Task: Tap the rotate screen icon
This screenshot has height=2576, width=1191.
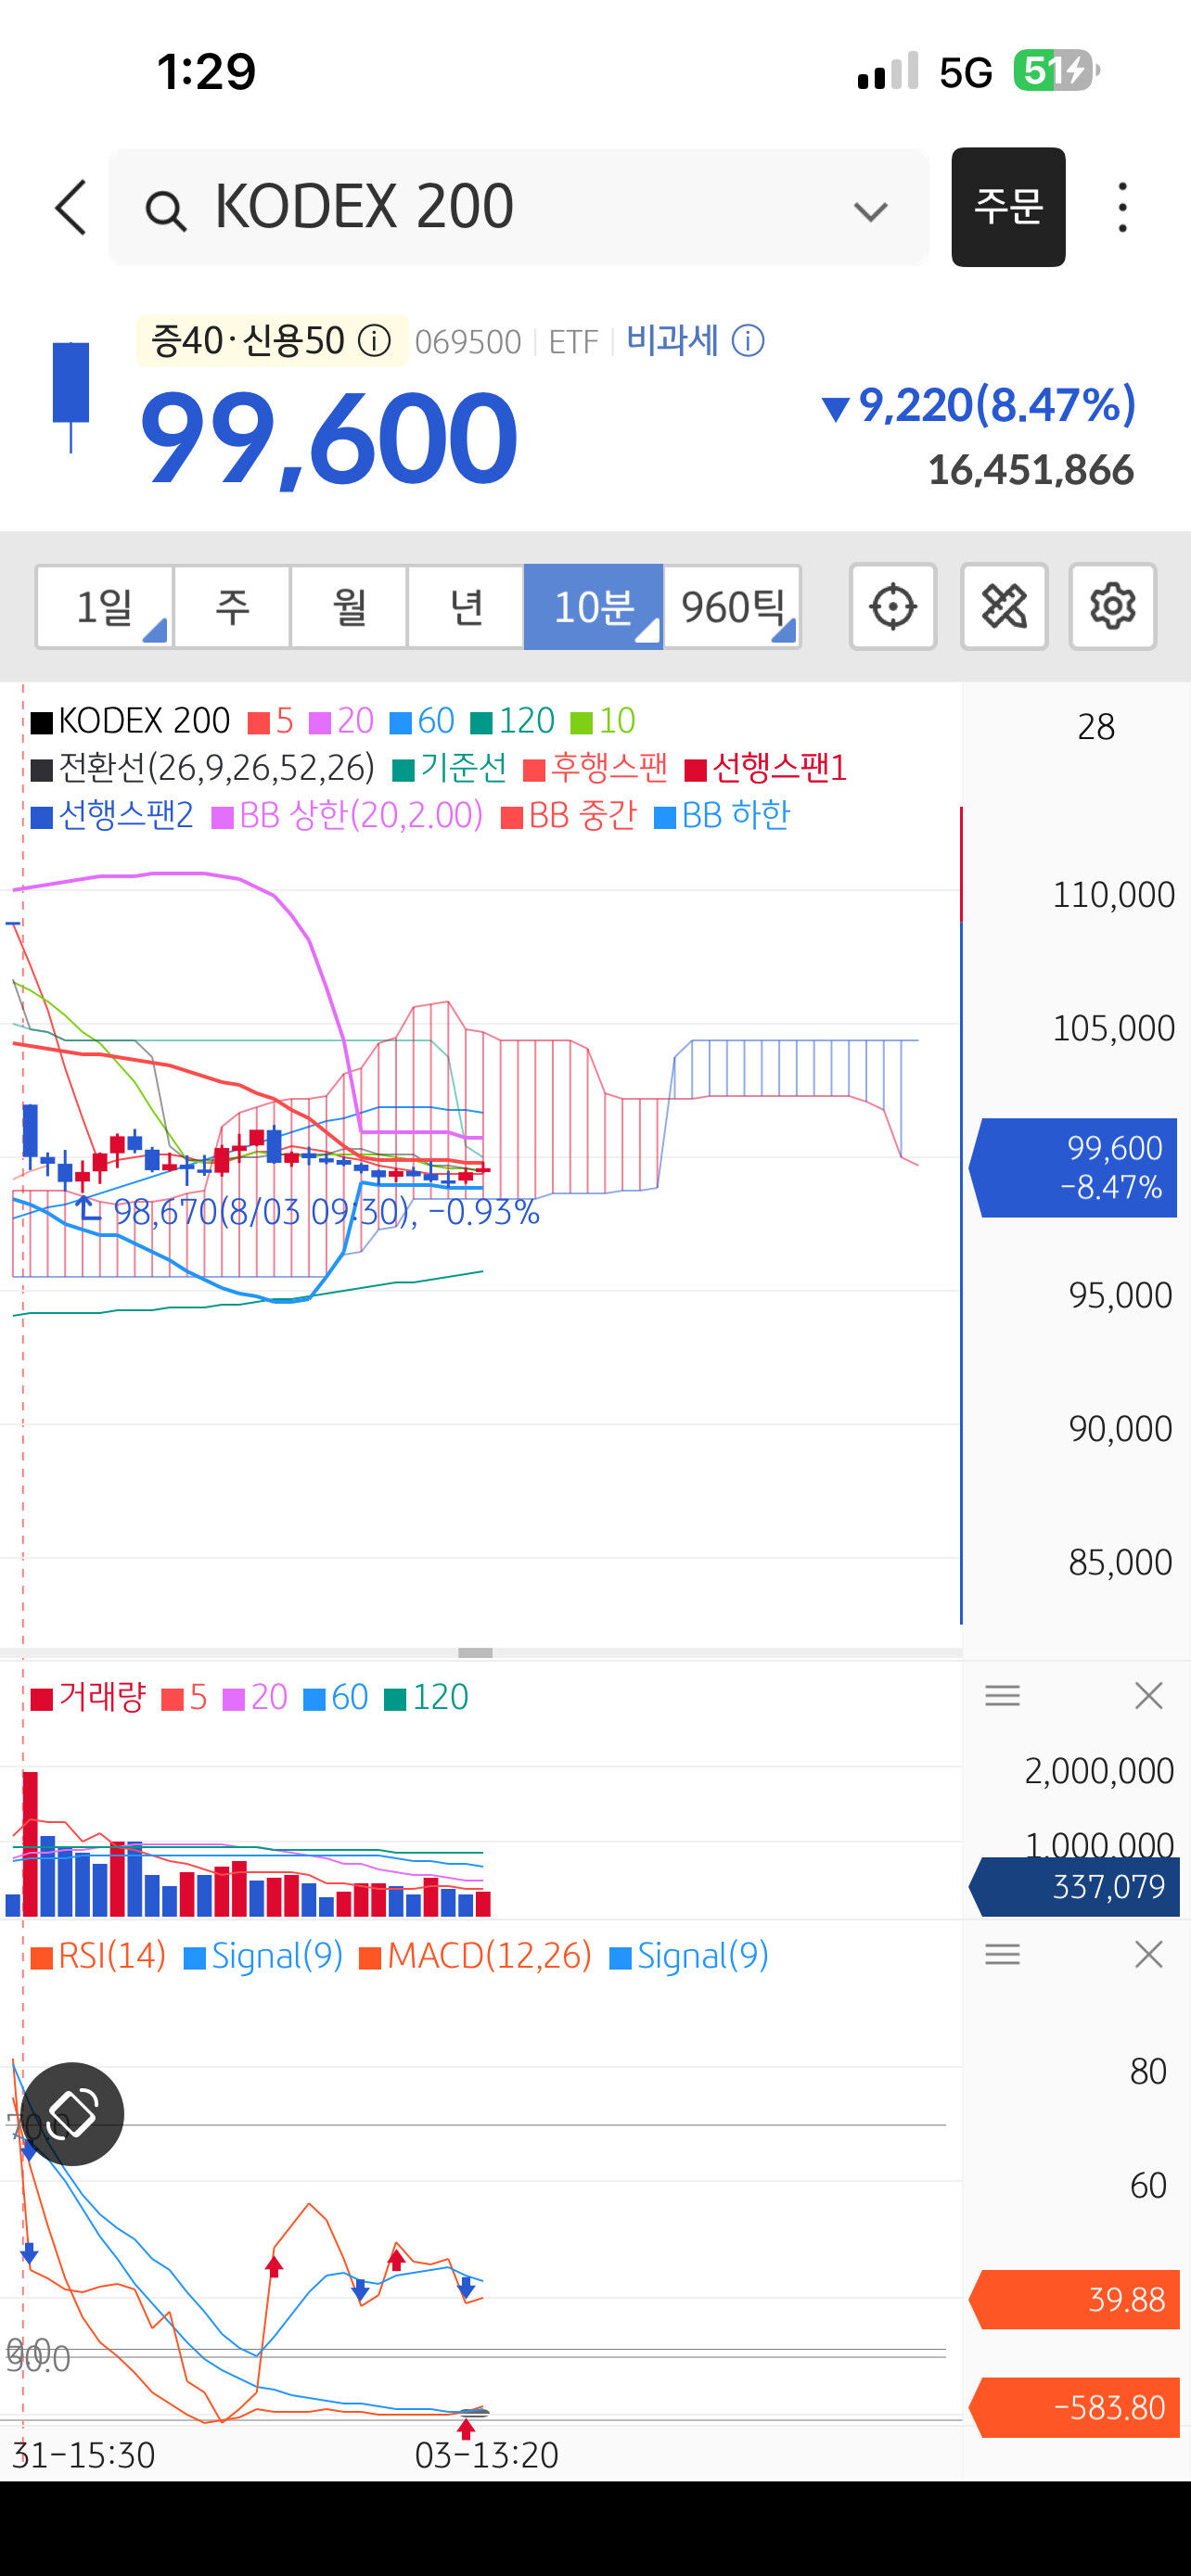Action: pyautogui.click(x=72, y=2114)
